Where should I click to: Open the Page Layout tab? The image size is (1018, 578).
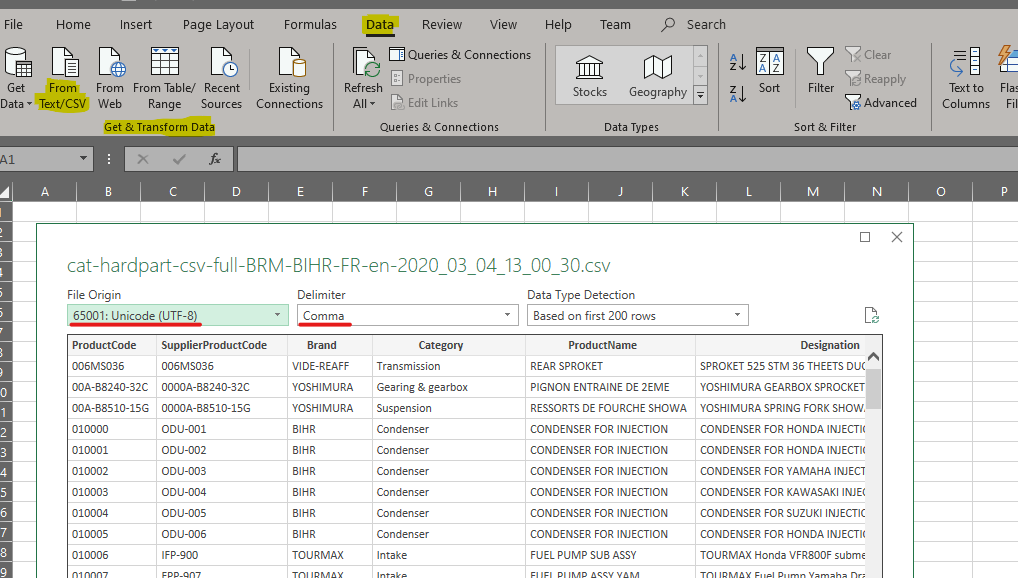point(218,24)
